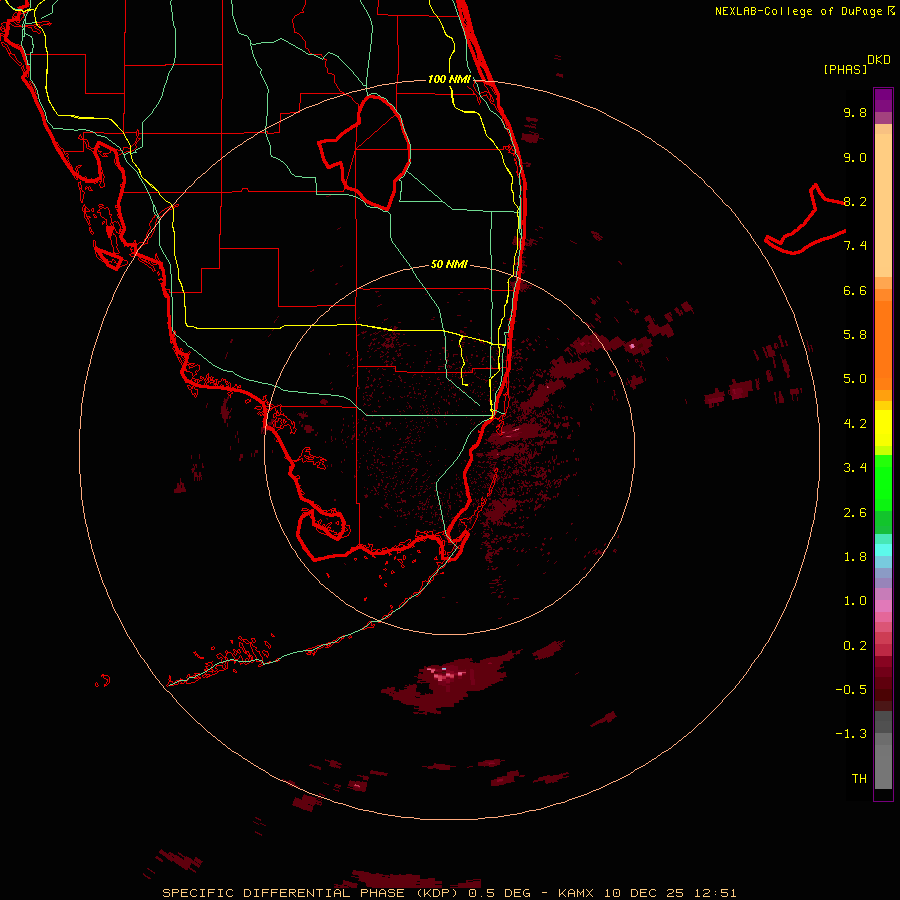Viewport: 900px width, 900px height.
Task: Click the Lake Okeechobee outline on the map
Action: pyautogui.click(x=364, y=153)
